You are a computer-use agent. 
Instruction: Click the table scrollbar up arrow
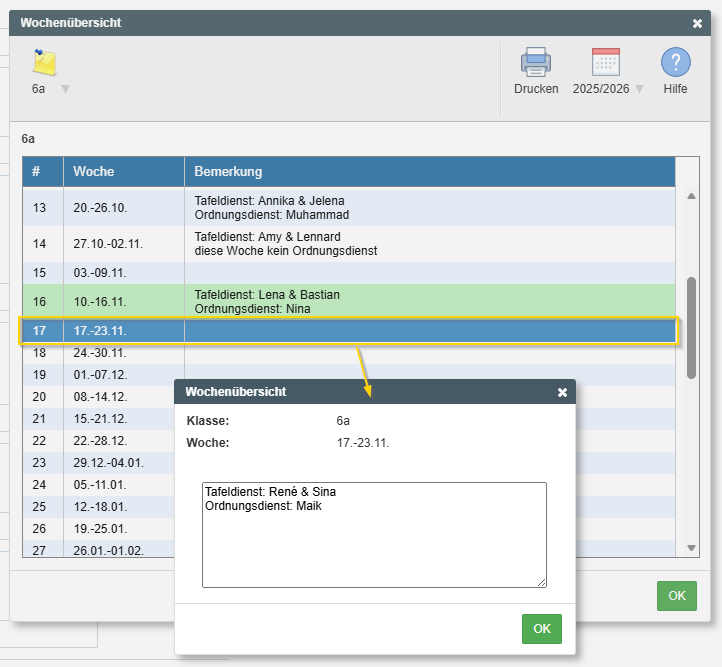(691, 196)
